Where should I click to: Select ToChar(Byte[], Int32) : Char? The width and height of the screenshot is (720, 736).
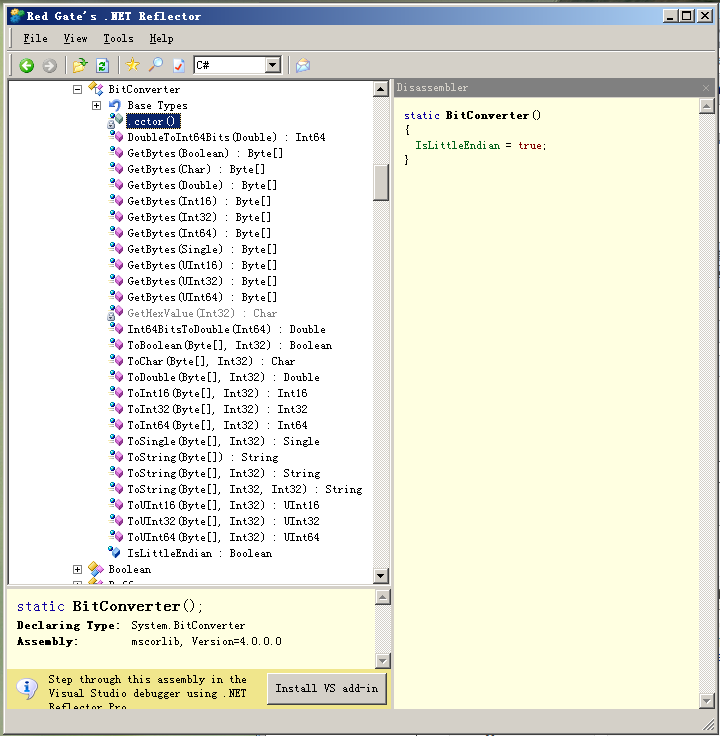coord(211,361)
